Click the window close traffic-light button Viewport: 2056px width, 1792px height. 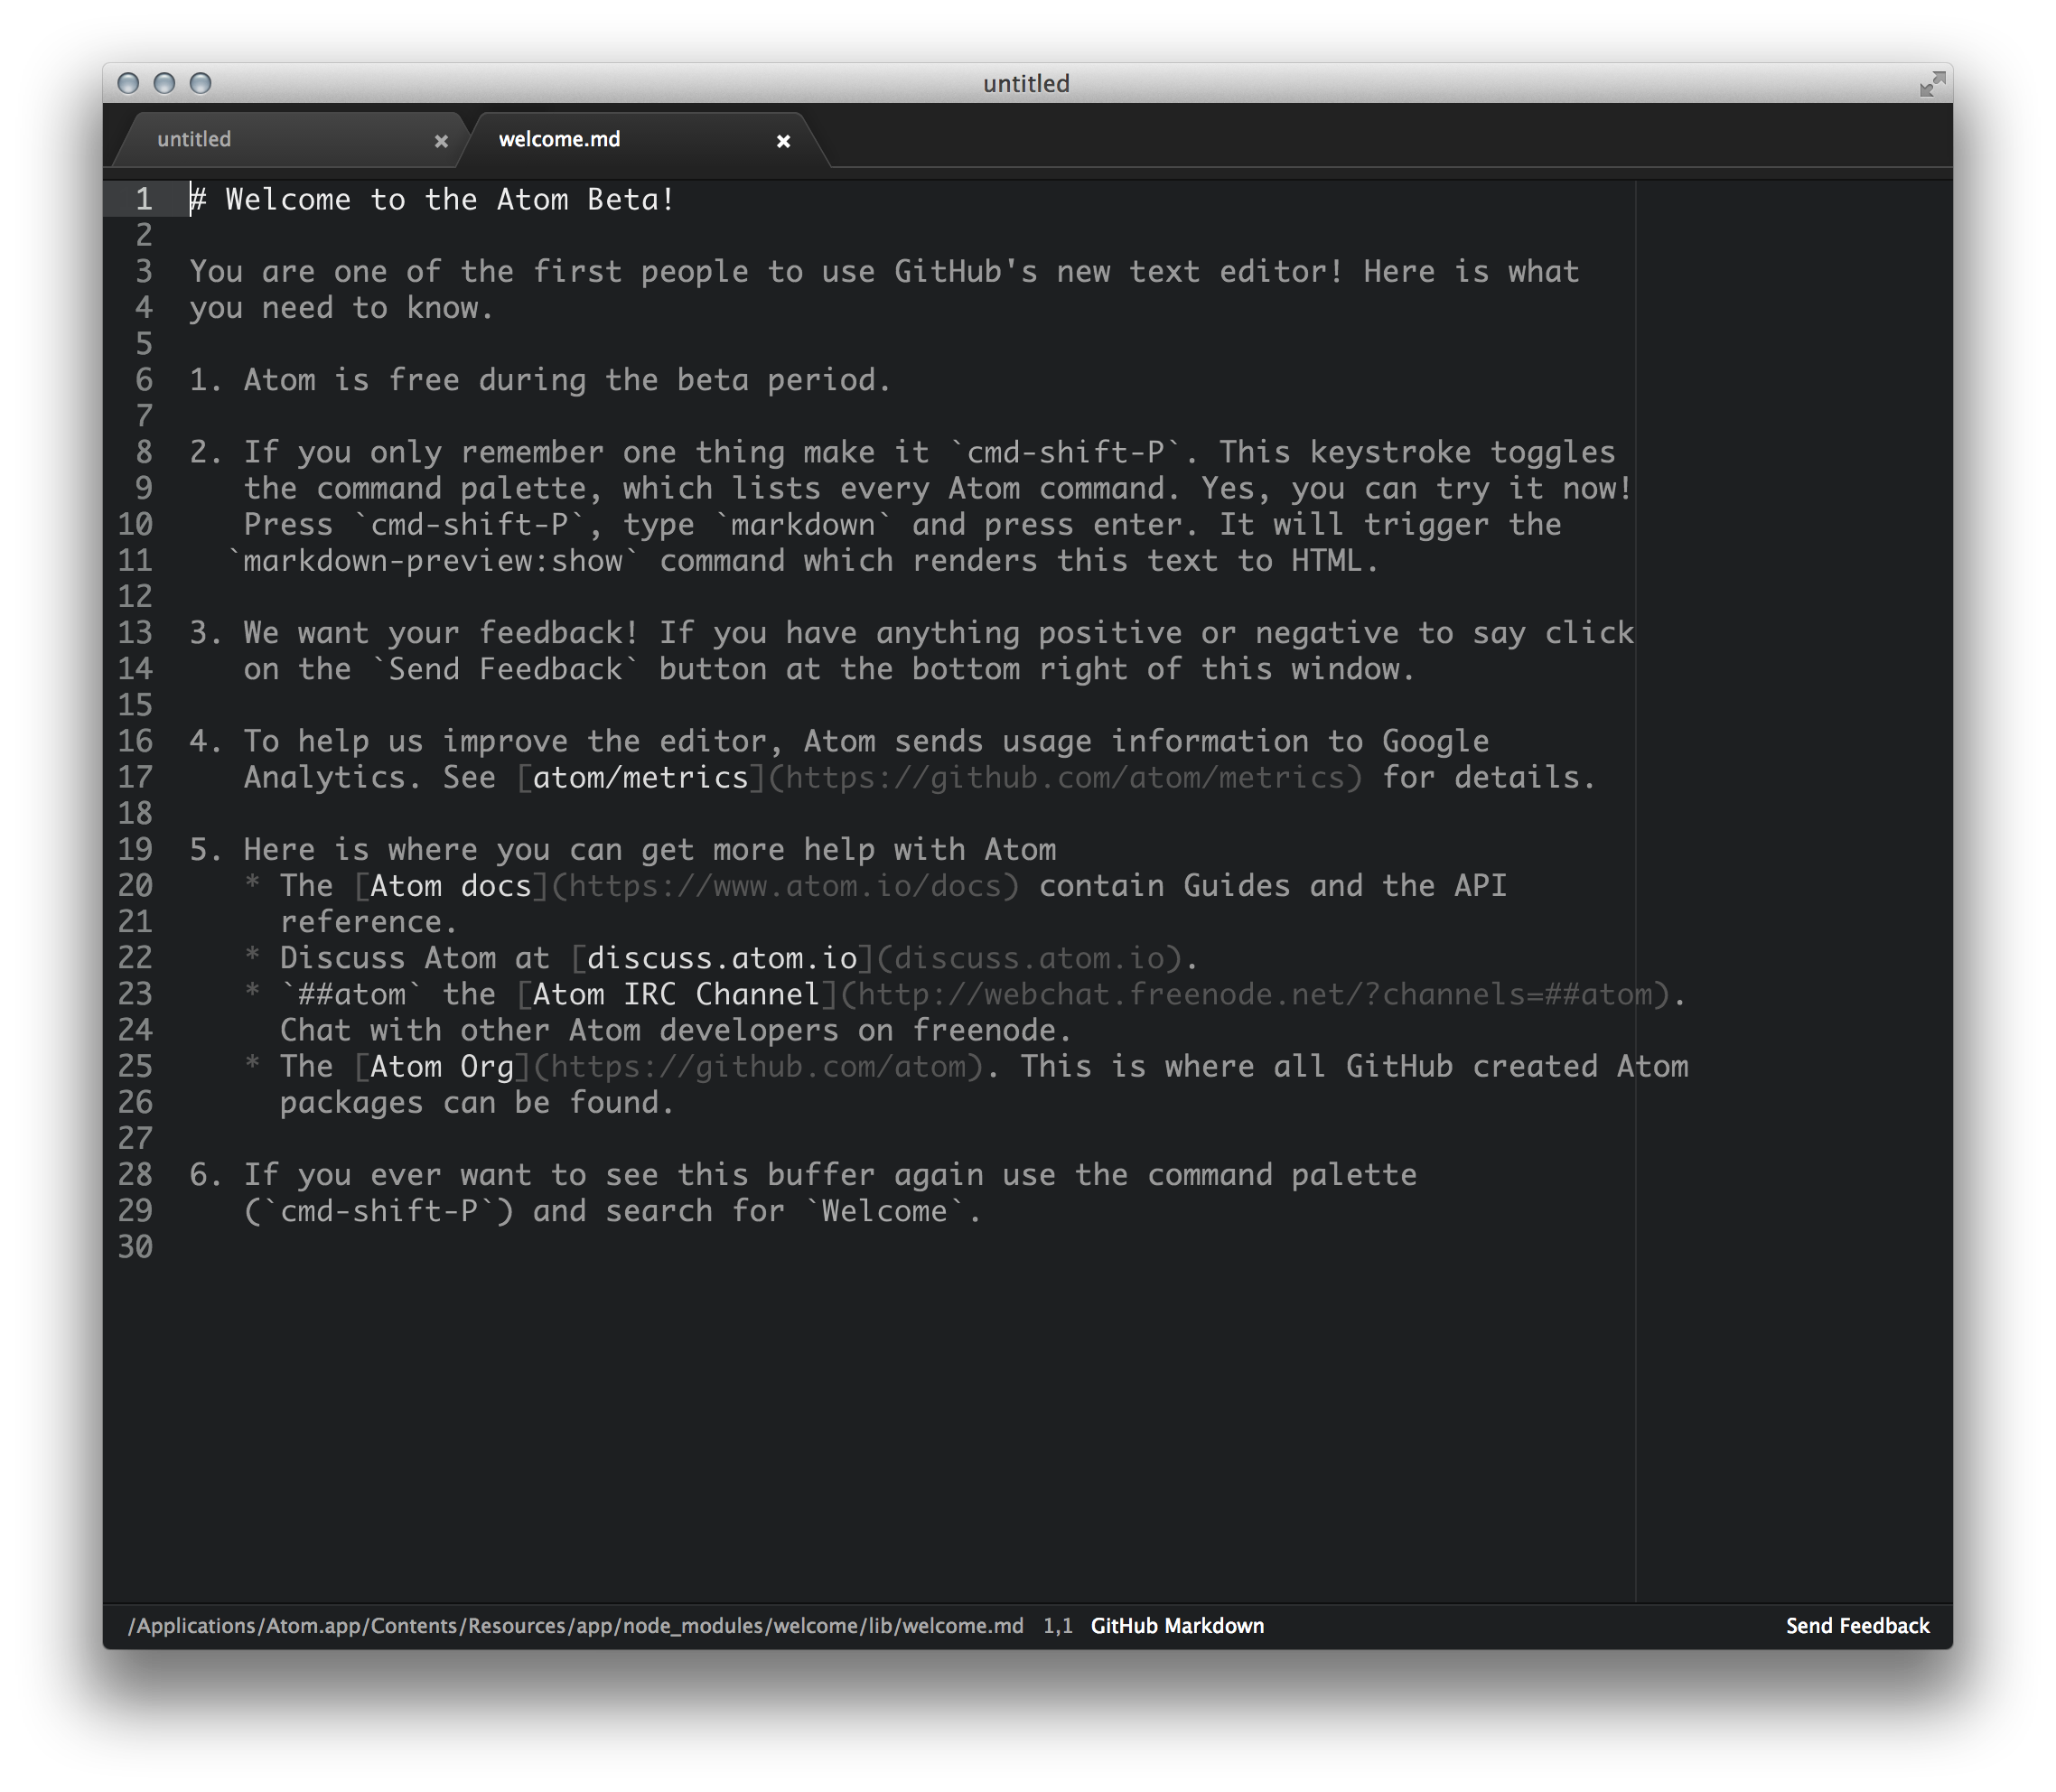tap(128, 83)
